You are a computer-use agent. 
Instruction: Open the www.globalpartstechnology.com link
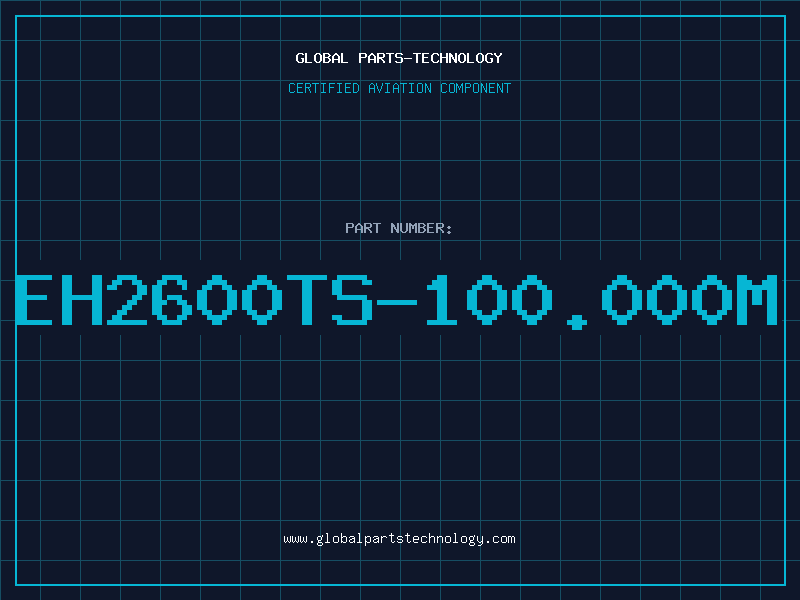(x=399, y=539)
